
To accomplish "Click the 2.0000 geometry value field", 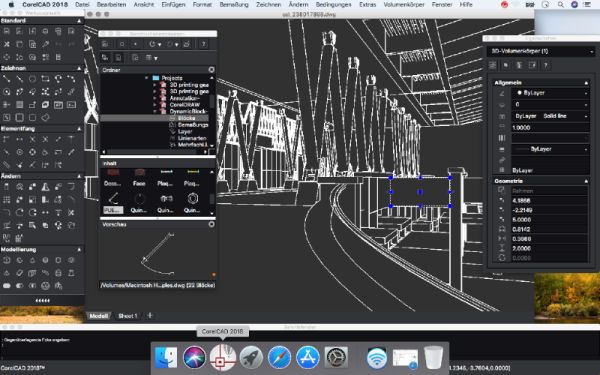I will pos(549,248).
